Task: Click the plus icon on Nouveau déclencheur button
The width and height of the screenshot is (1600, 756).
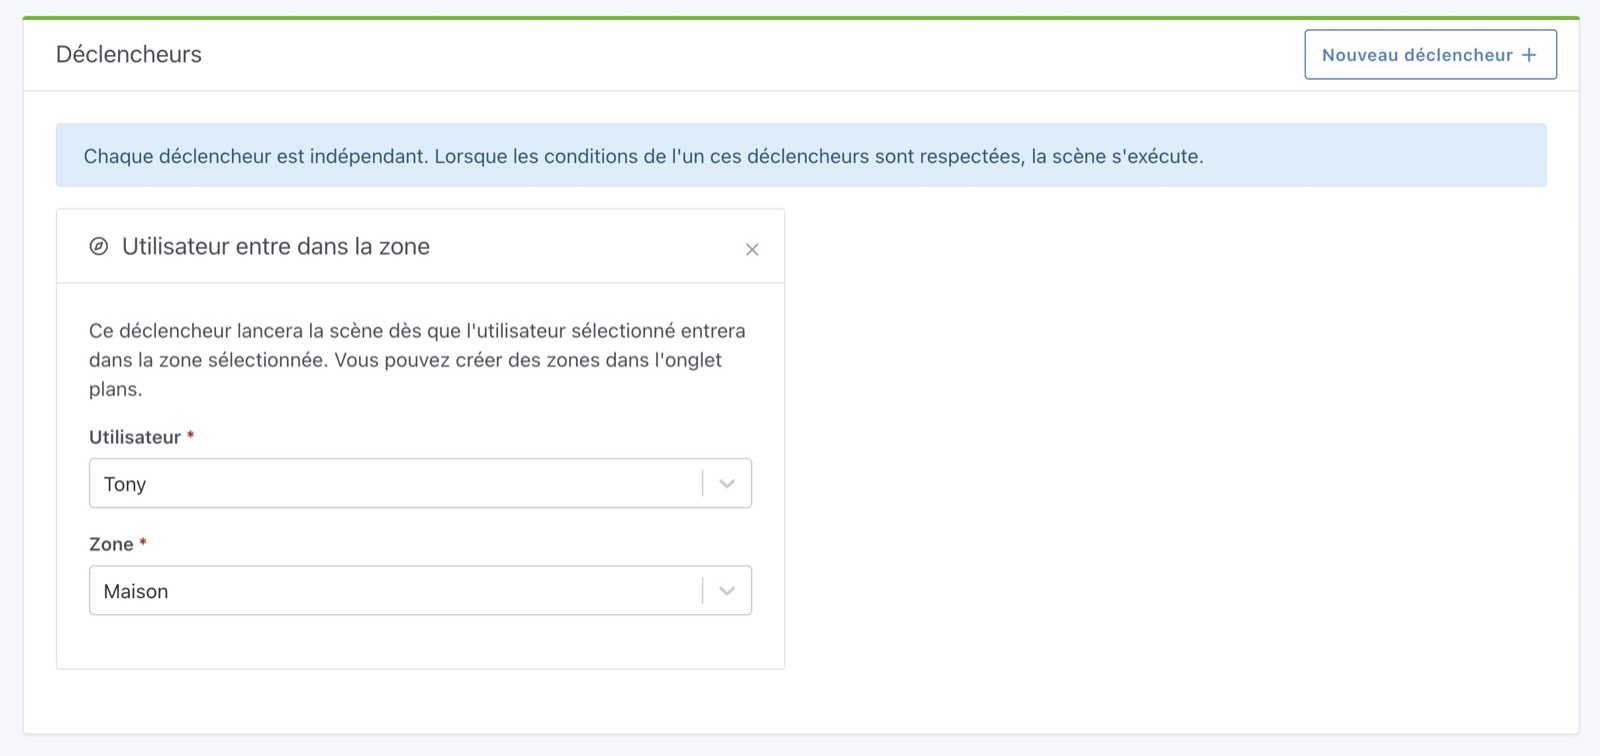Action: pyautogui.click(x=1528, y=55)
